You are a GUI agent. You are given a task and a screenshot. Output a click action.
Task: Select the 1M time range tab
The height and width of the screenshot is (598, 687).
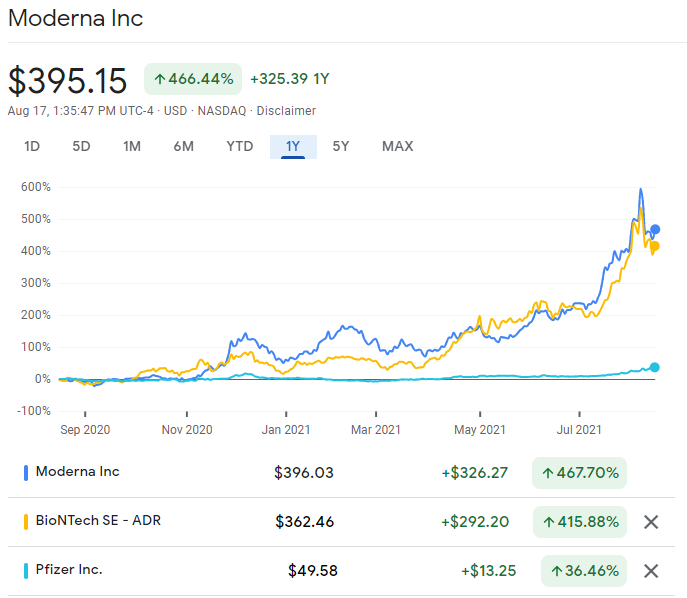pyautogui.click(x=132, y=147)
